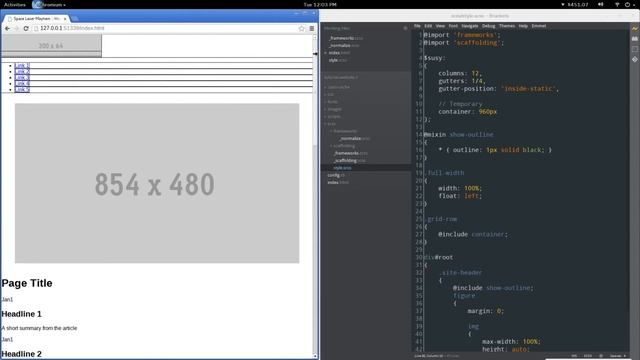This screenshot has width=640, height=360.
Task: Click the Chromium forward arrow
Action: click(x=17, y=28)
